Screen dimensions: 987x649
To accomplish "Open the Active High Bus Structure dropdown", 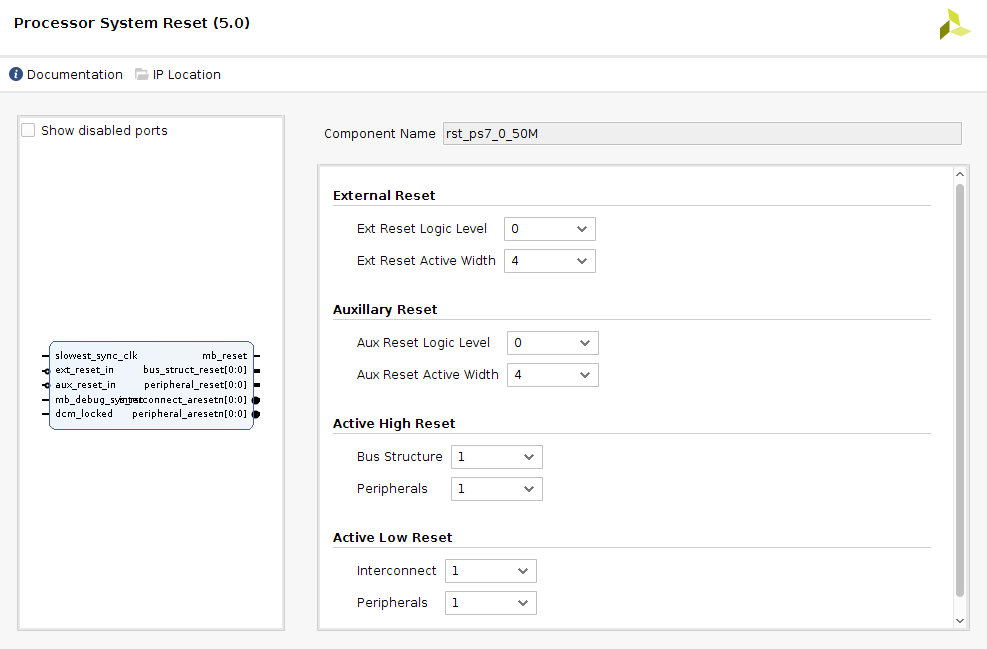I will point(496,457).
